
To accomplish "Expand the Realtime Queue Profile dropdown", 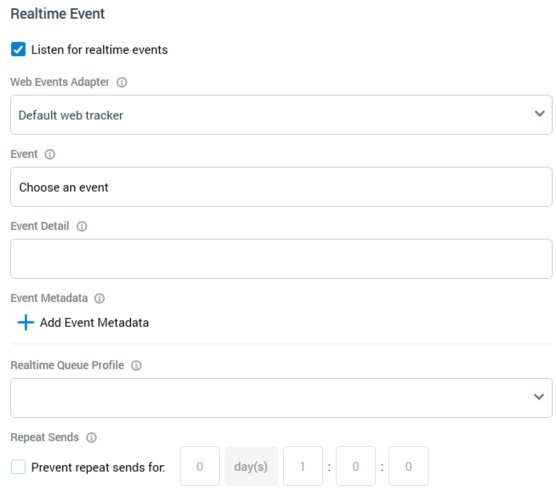I will tap(281, 398).
